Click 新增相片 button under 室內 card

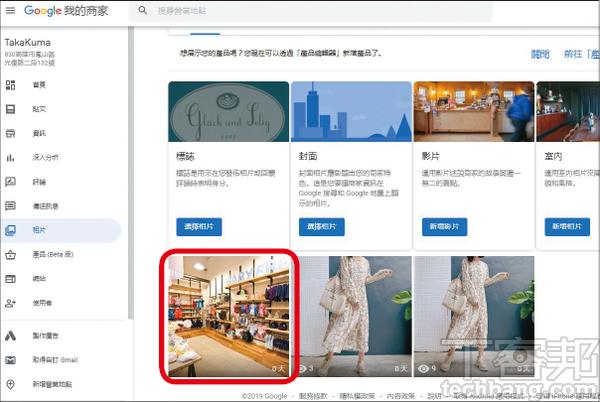(x=567, y=227)
